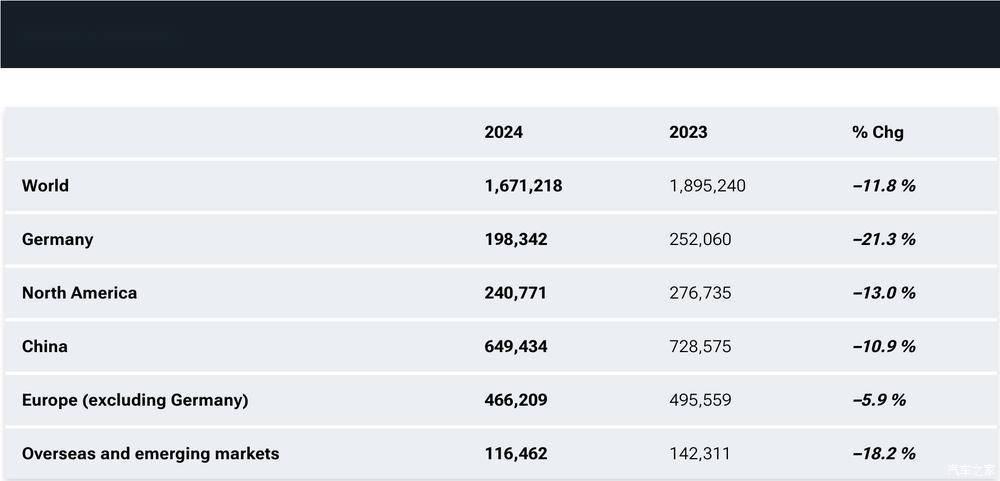1000x481 pixels.
Task: Select the China row label
Action: click(x=45, y=346)
